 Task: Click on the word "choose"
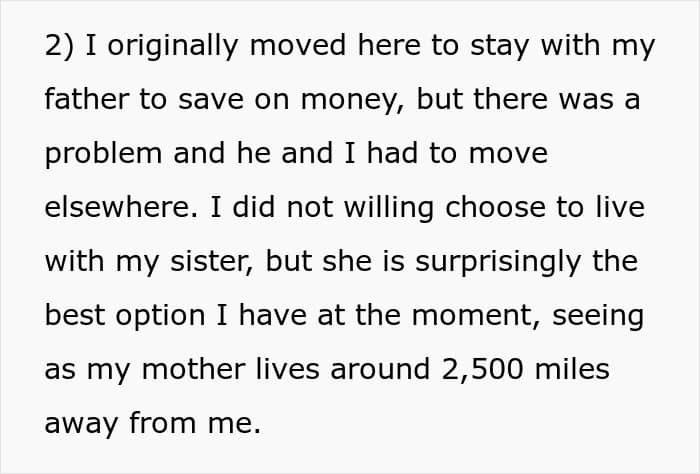(496, 207)
